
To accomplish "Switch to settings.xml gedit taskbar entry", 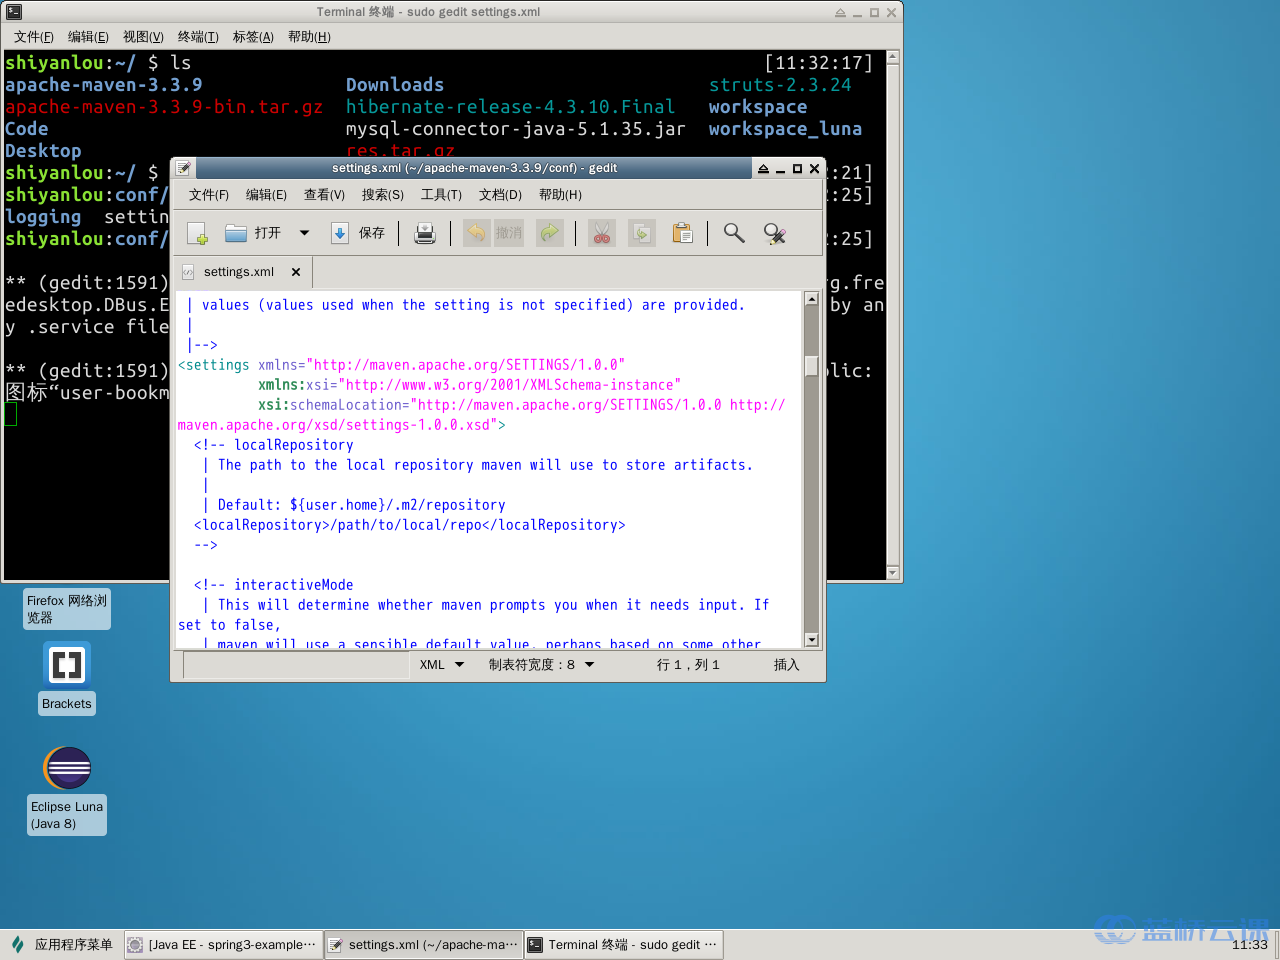I will pyautogui.click(x=424, y=944).
